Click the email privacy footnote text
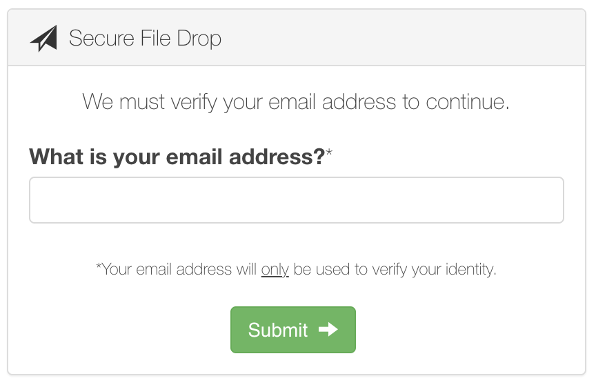This screenshot has width=596, height=386. pyautogui.click(x=296, y=269)
